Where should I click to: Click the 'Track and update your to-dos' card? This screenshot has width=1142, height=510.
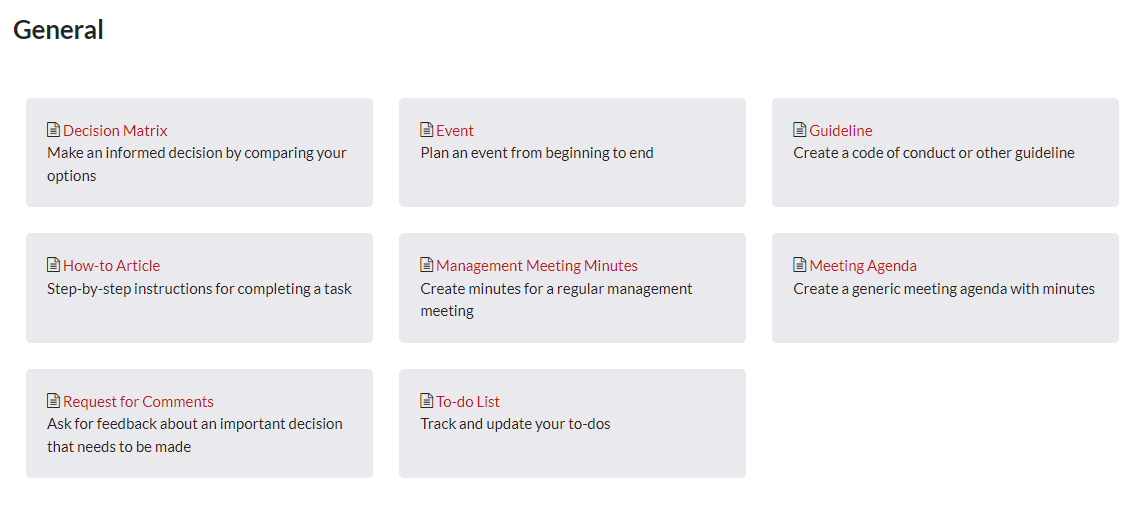point(572,423)
